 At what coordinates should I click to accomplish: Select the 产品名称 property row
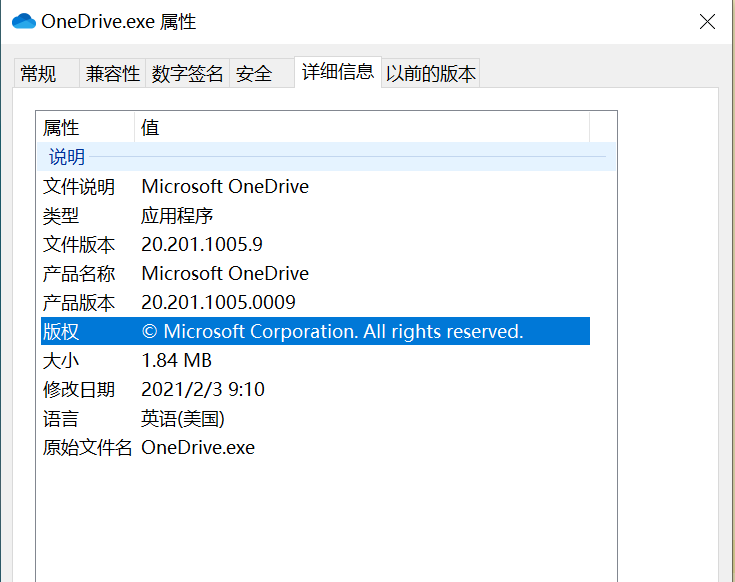(315, 274)
